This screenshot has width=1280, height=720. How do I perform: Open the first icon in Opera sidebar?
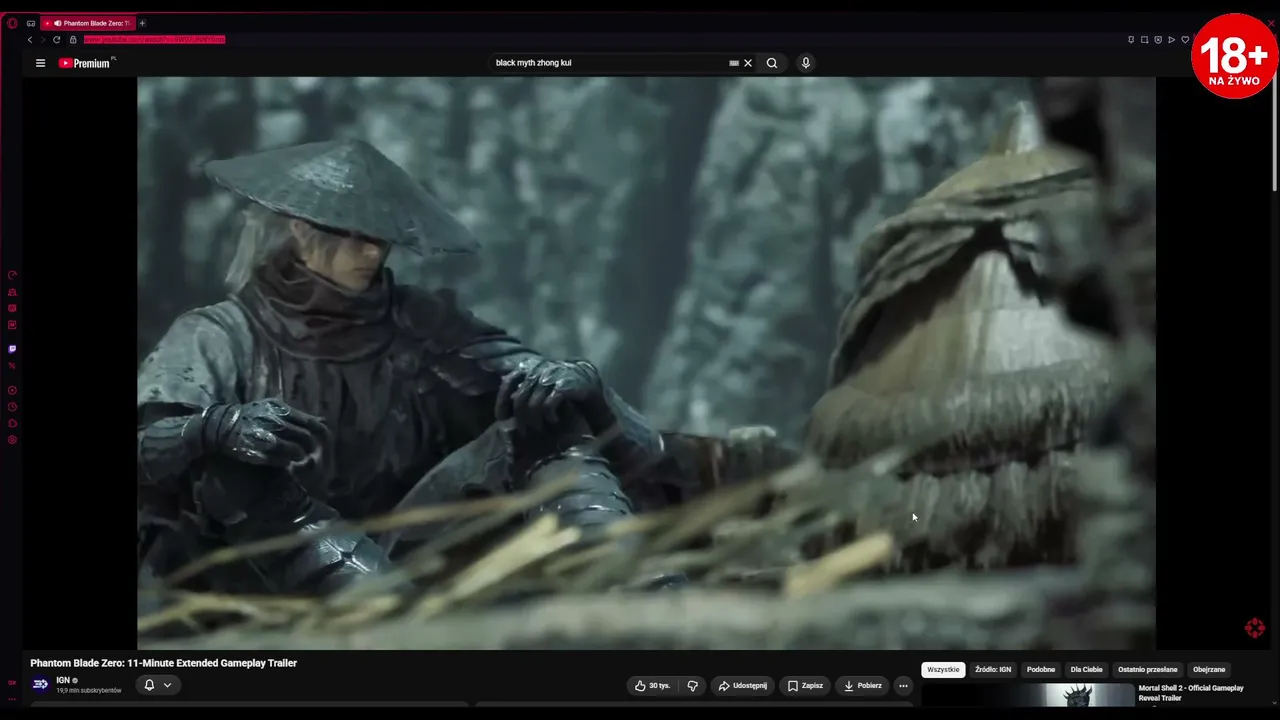click(12, 275)
